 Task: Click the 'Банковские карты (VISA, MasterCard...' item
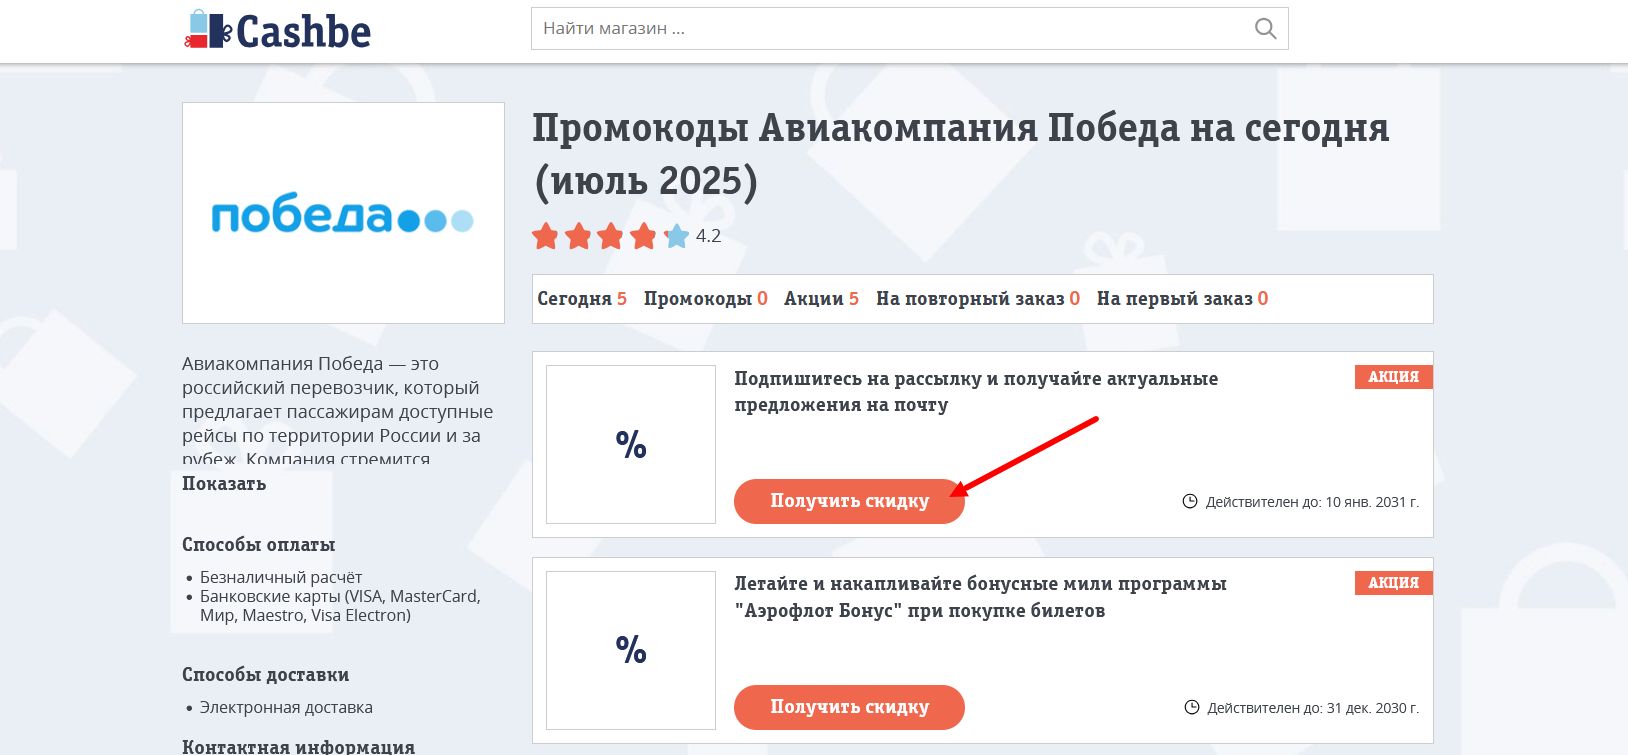click(340, 606)
